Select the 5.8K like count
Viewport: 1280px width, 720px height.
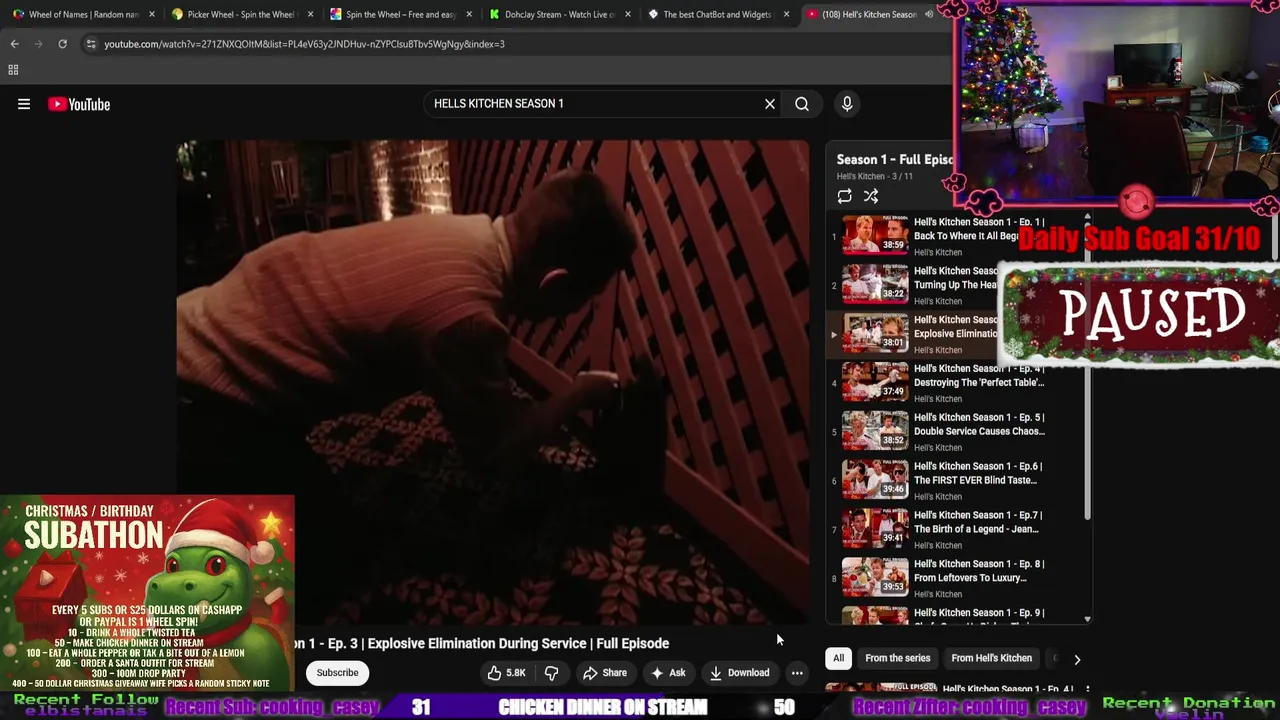click(x=516, y=673)
